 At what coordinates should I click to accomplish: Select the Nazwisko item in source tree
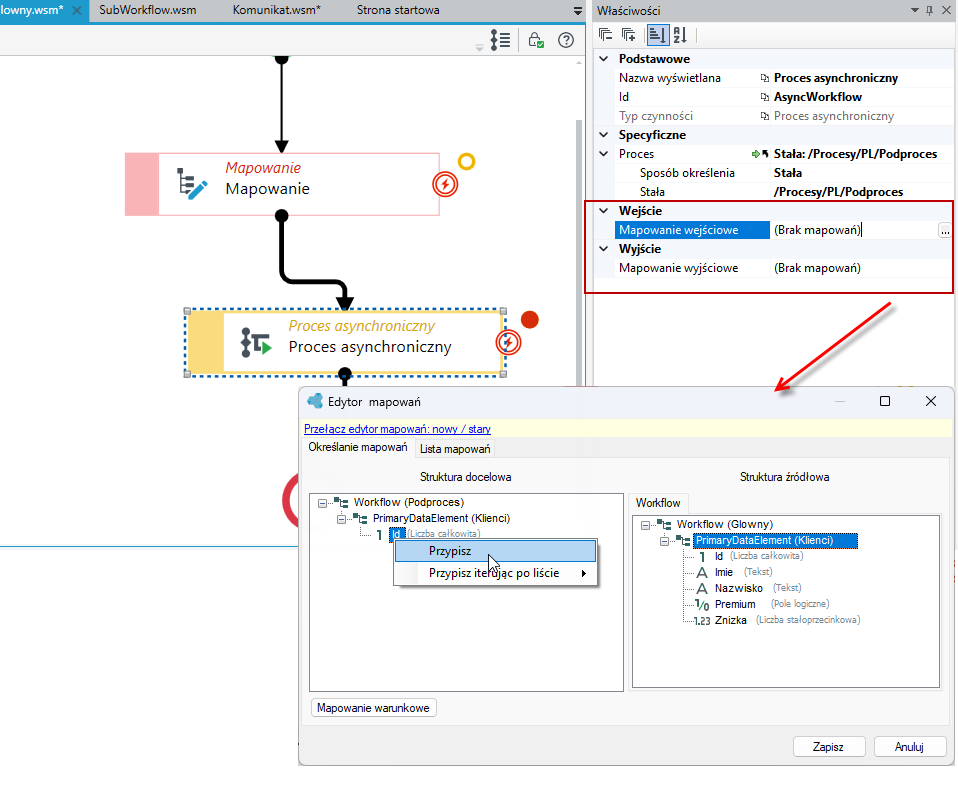coord(739,588)
